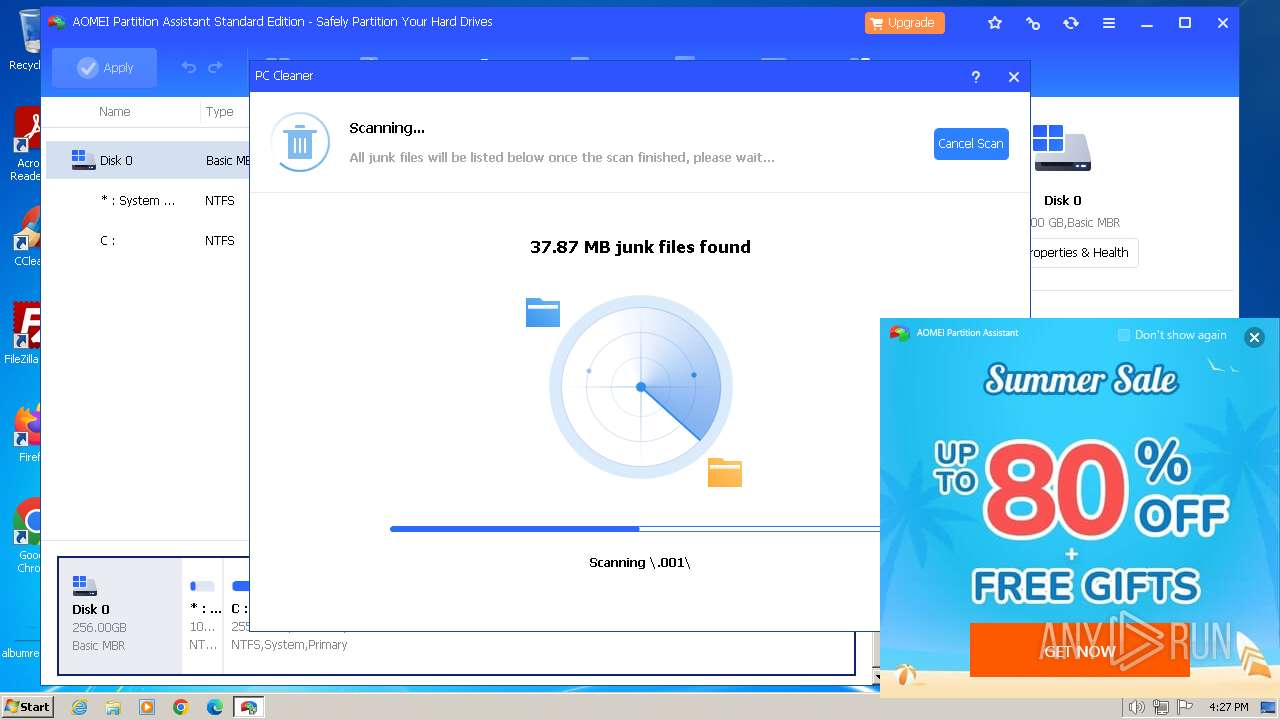Click the GET NOW button

1080,650
